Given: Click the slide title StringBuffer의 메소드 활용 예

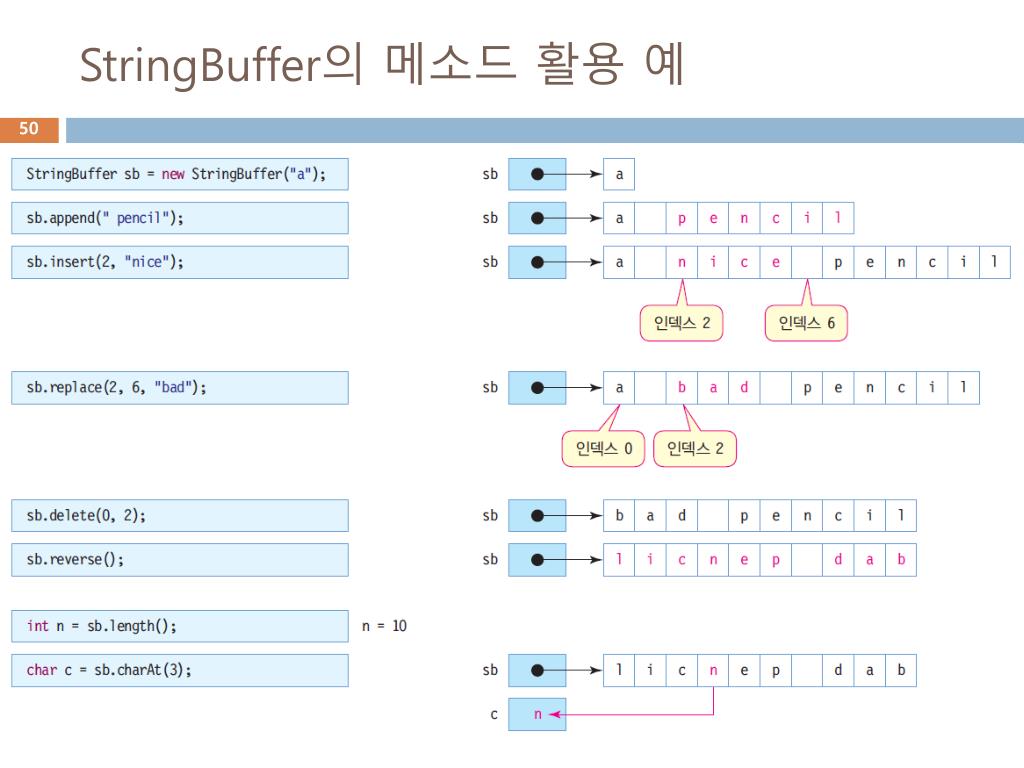Looking at the screenshot, I should point(381,65).
